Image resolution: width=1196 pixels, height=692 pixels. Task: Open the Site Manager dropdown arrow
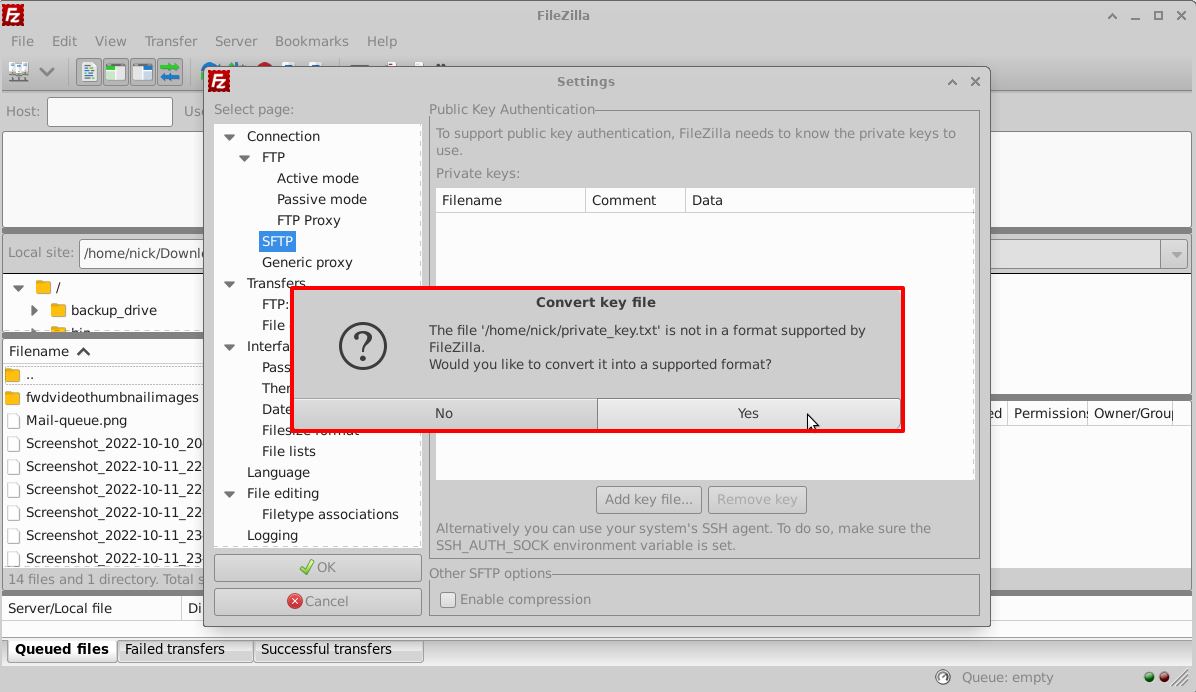[47, 72]
